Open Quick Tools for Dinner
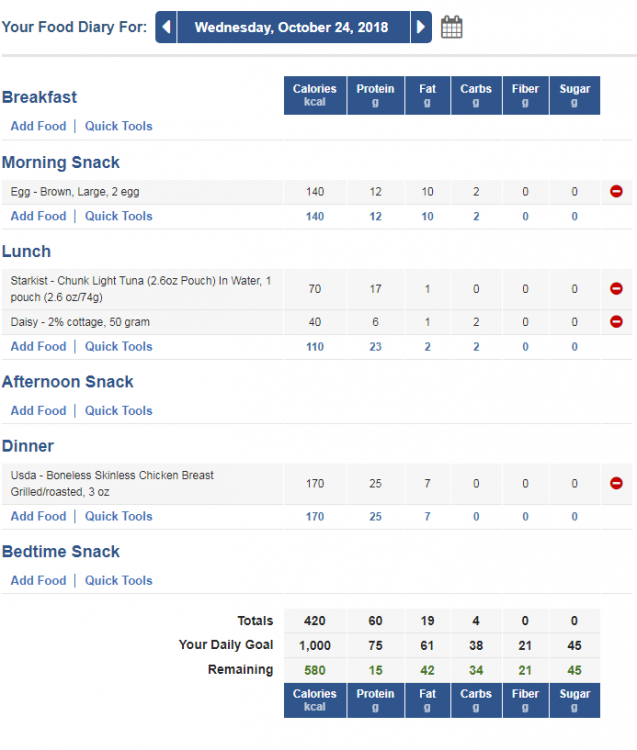Viewport: 637px width, 750px height. click(x=119, y=517)
